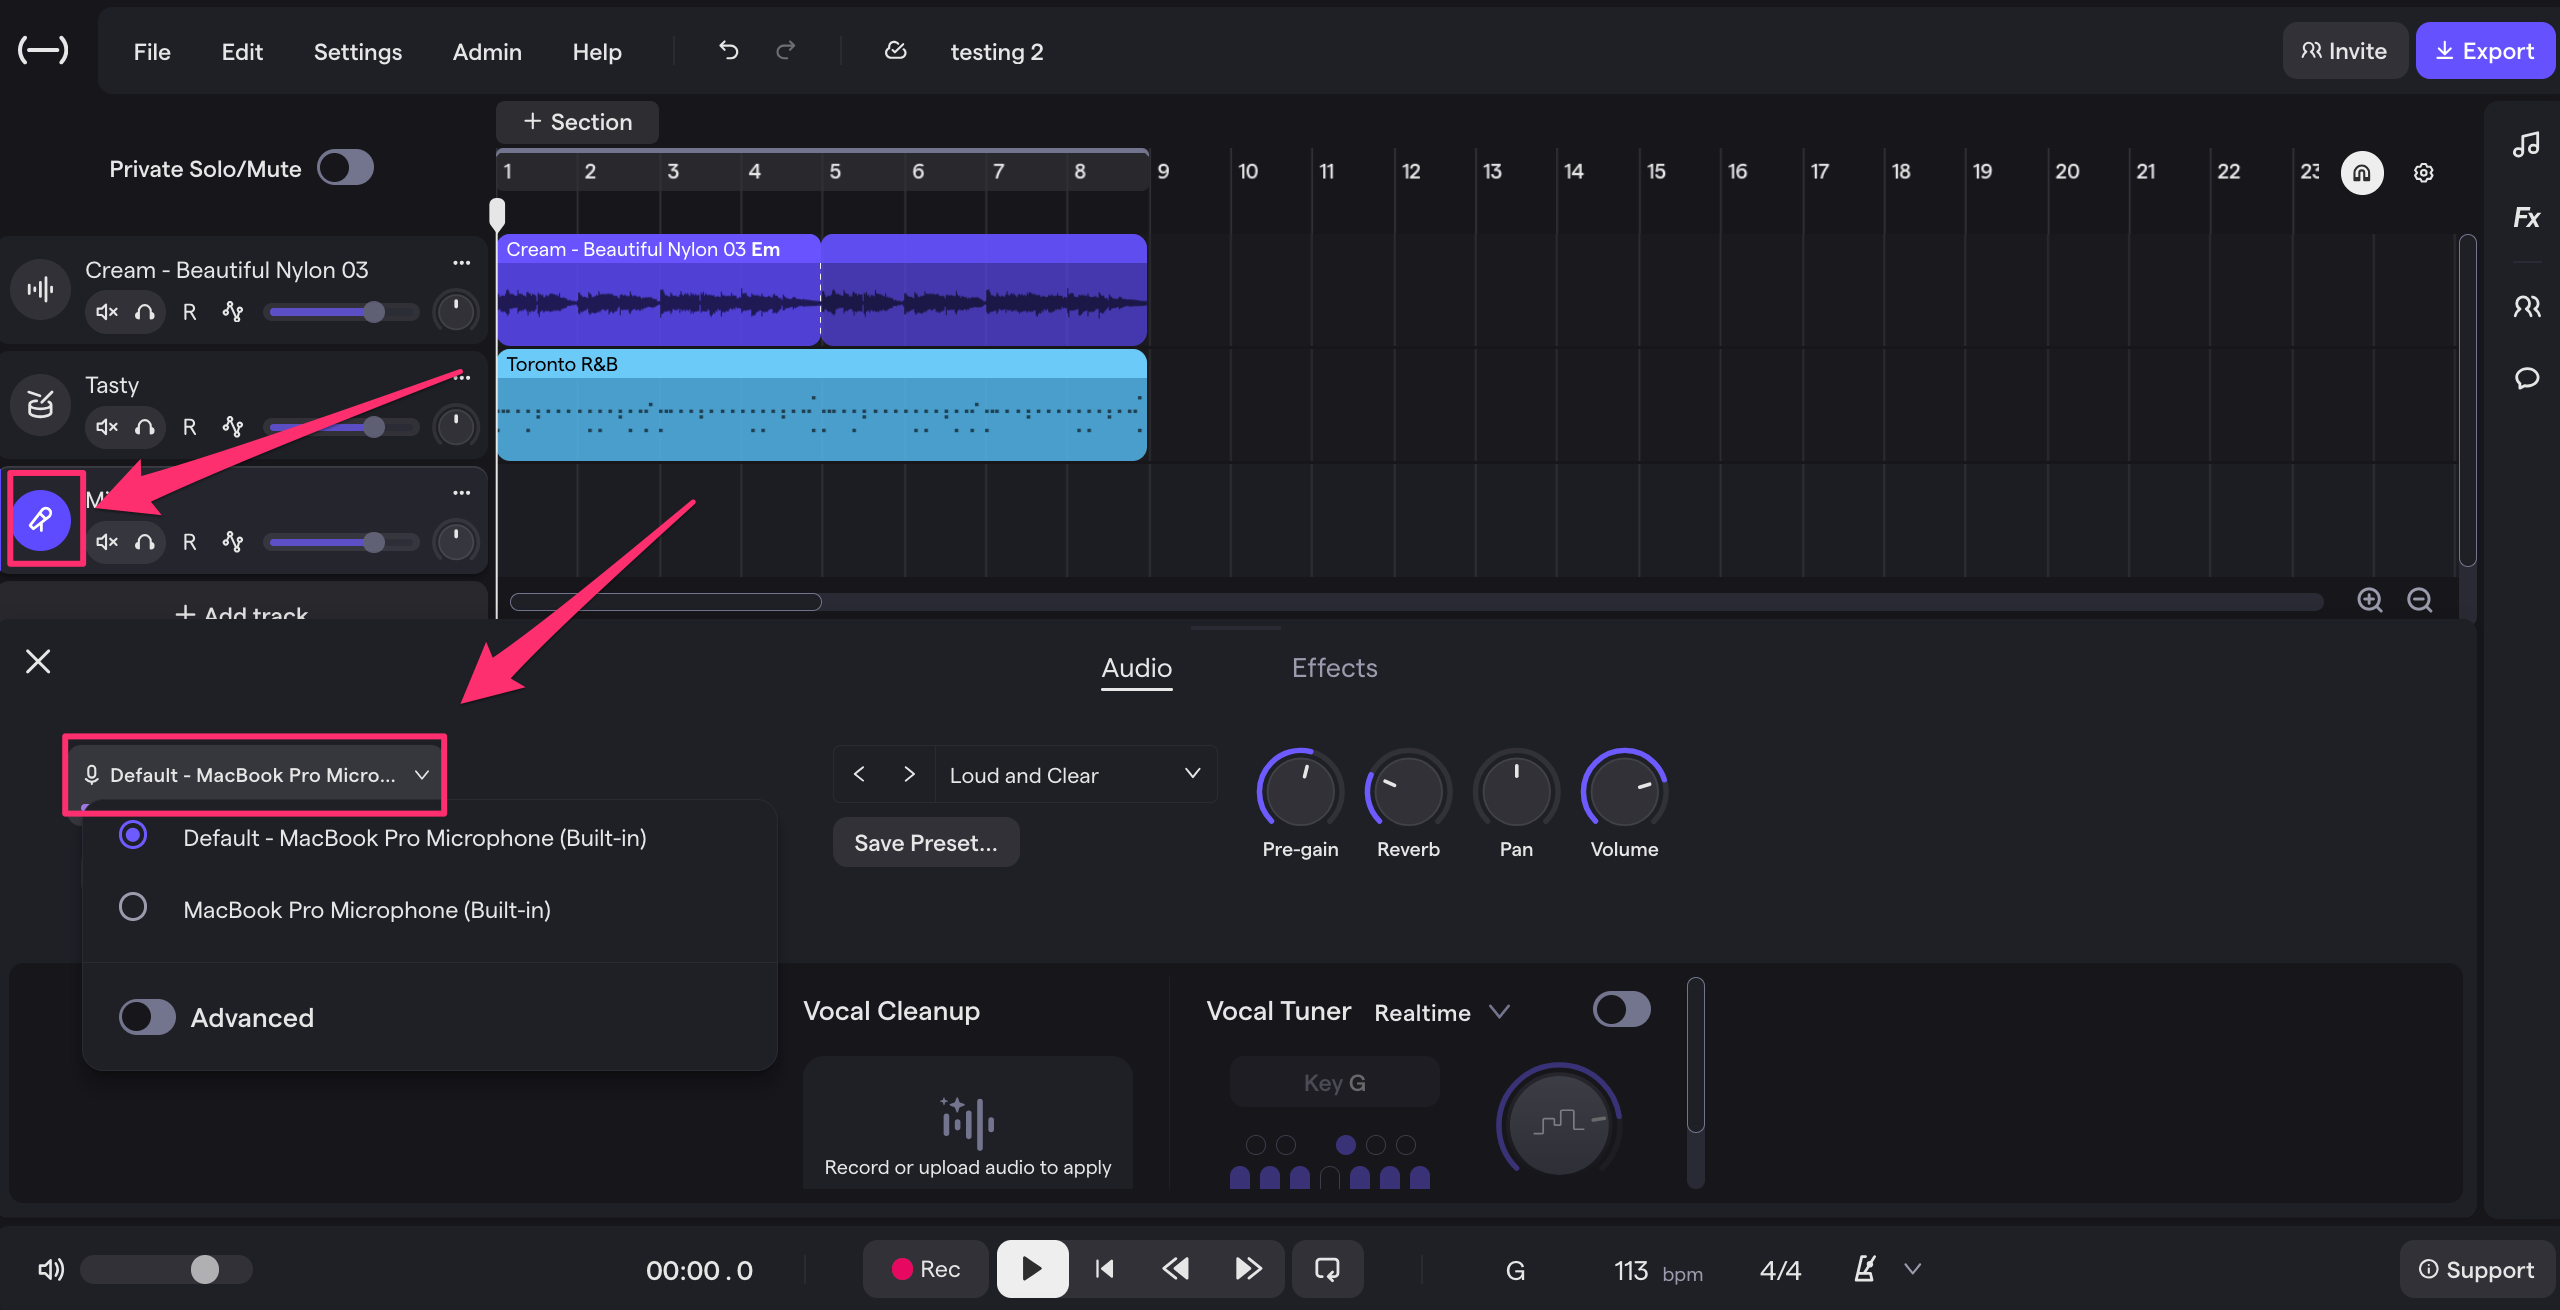The image size is (2560, 1310).
Task: Click the app logo in top-left
Action: point(43,50)
